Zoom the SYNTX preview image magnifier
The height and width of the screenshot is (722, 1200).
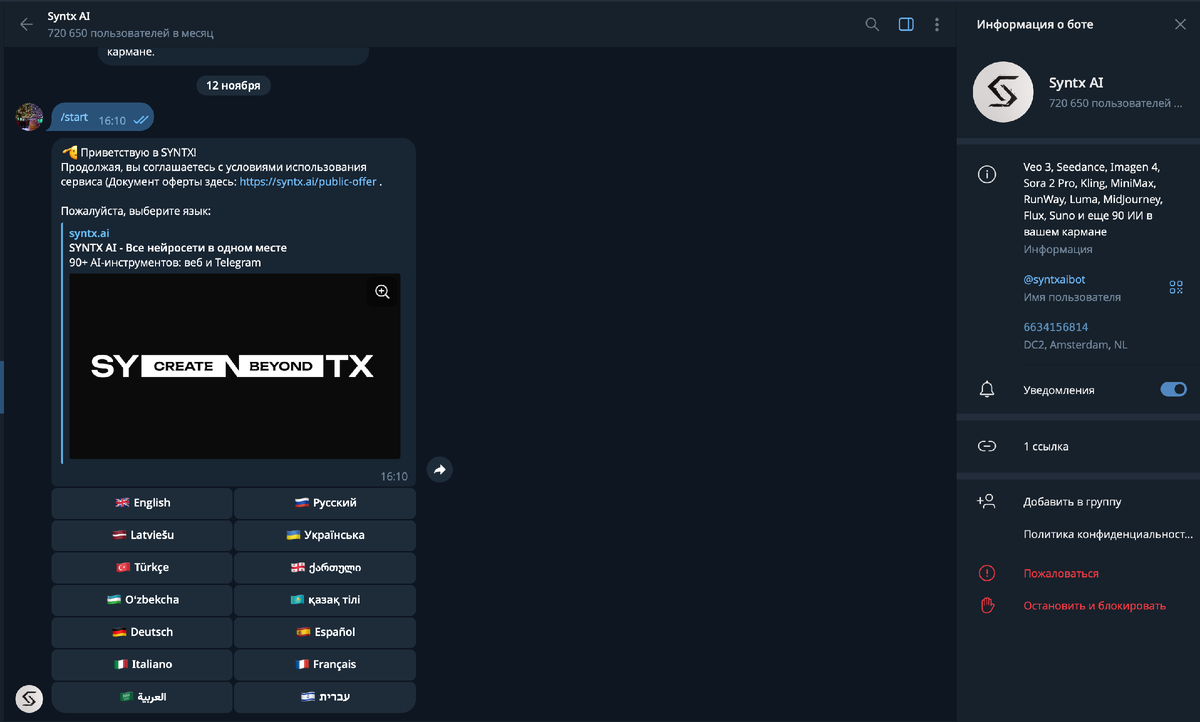pyautogui.click(x=382, y=292)
